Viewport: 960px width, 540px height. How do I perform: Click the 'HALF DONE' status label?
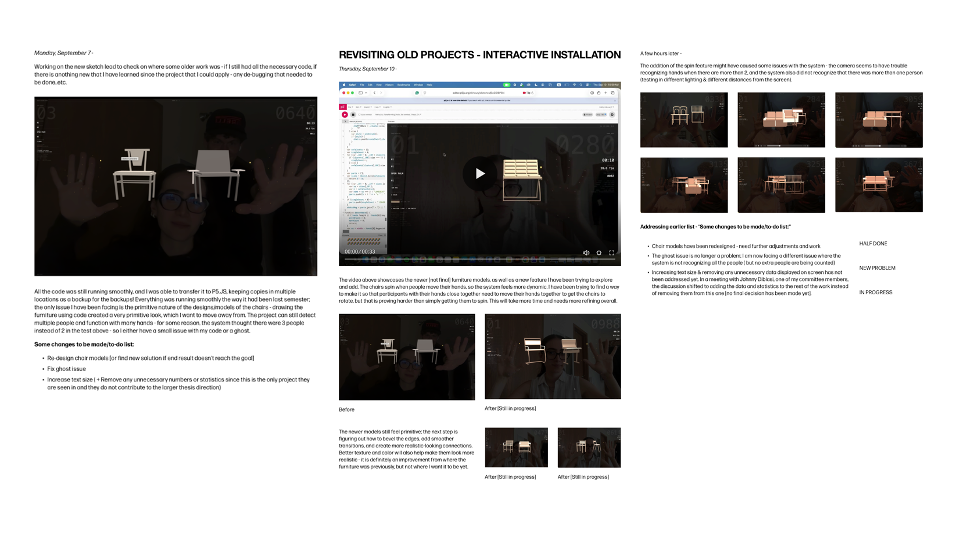coord(873,244)
